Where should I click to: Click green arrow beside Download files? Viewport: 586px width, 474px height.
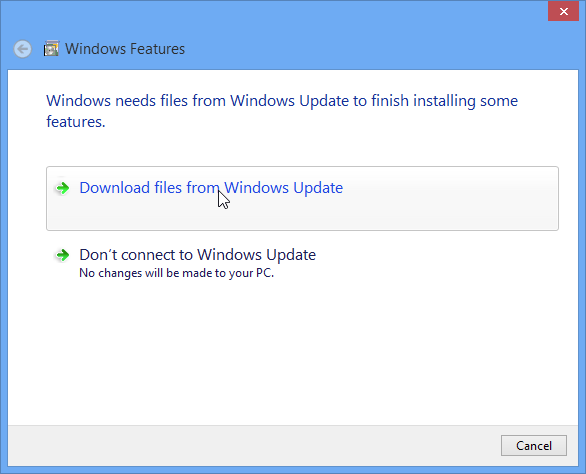(62, 188)
